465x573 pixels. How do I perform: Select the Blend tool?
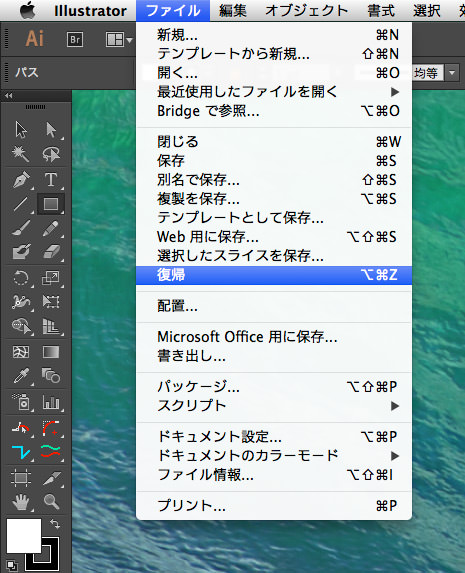click(x=51, y=376)
